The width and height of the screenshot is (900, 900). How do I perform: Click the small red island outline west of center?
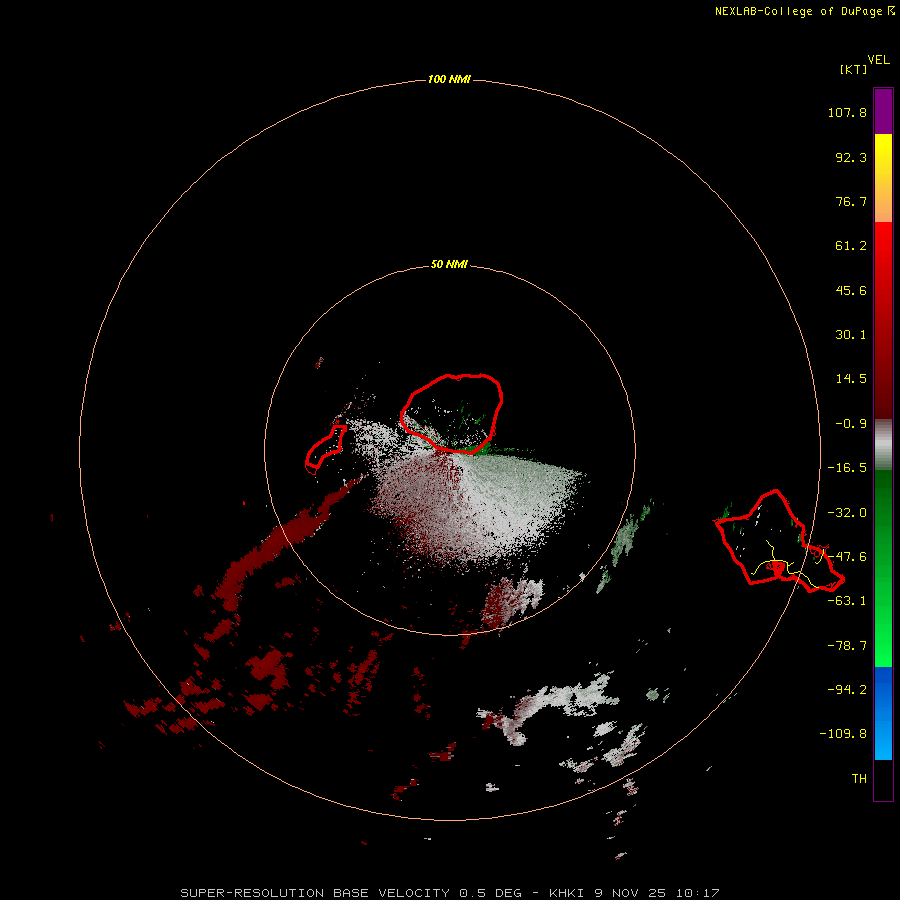click(326, 449)
